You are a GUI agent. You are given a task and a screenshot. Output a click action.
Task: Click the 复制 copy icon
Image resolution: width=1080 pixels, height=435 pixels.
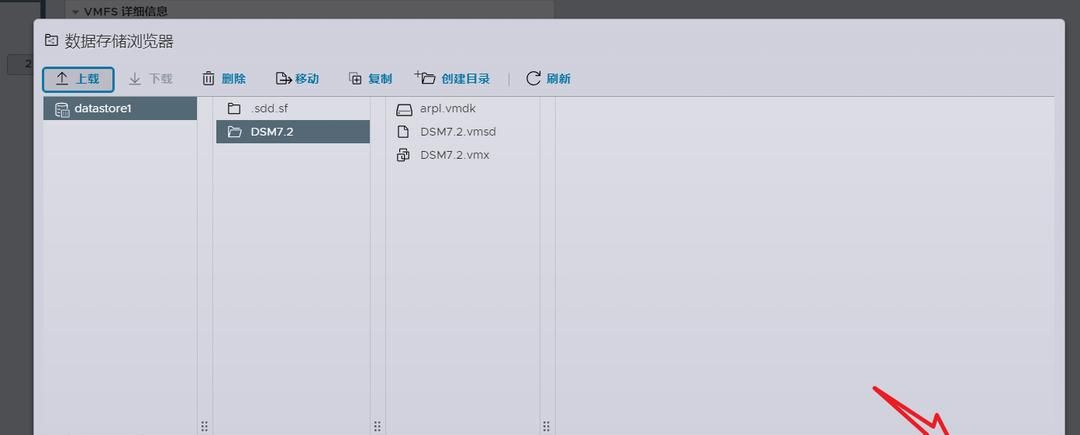(355, 79)
